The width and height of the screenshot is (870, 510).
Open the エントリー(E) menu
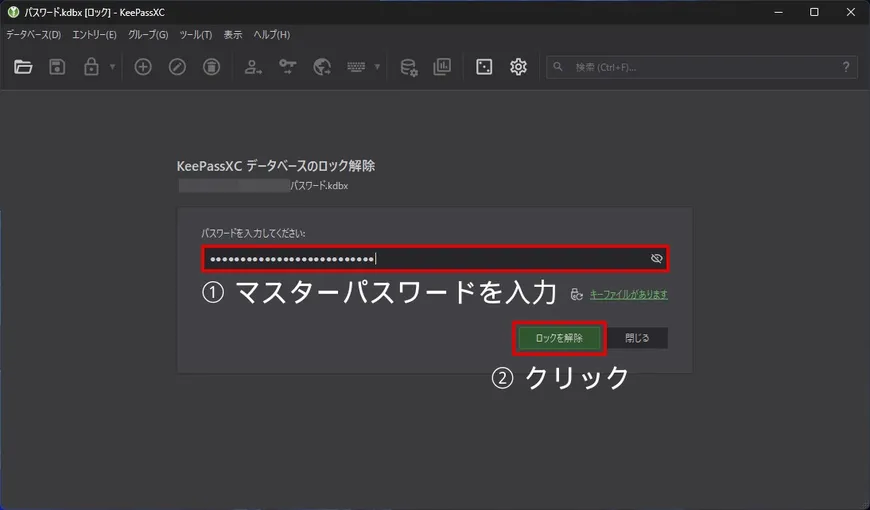(94, 34)
